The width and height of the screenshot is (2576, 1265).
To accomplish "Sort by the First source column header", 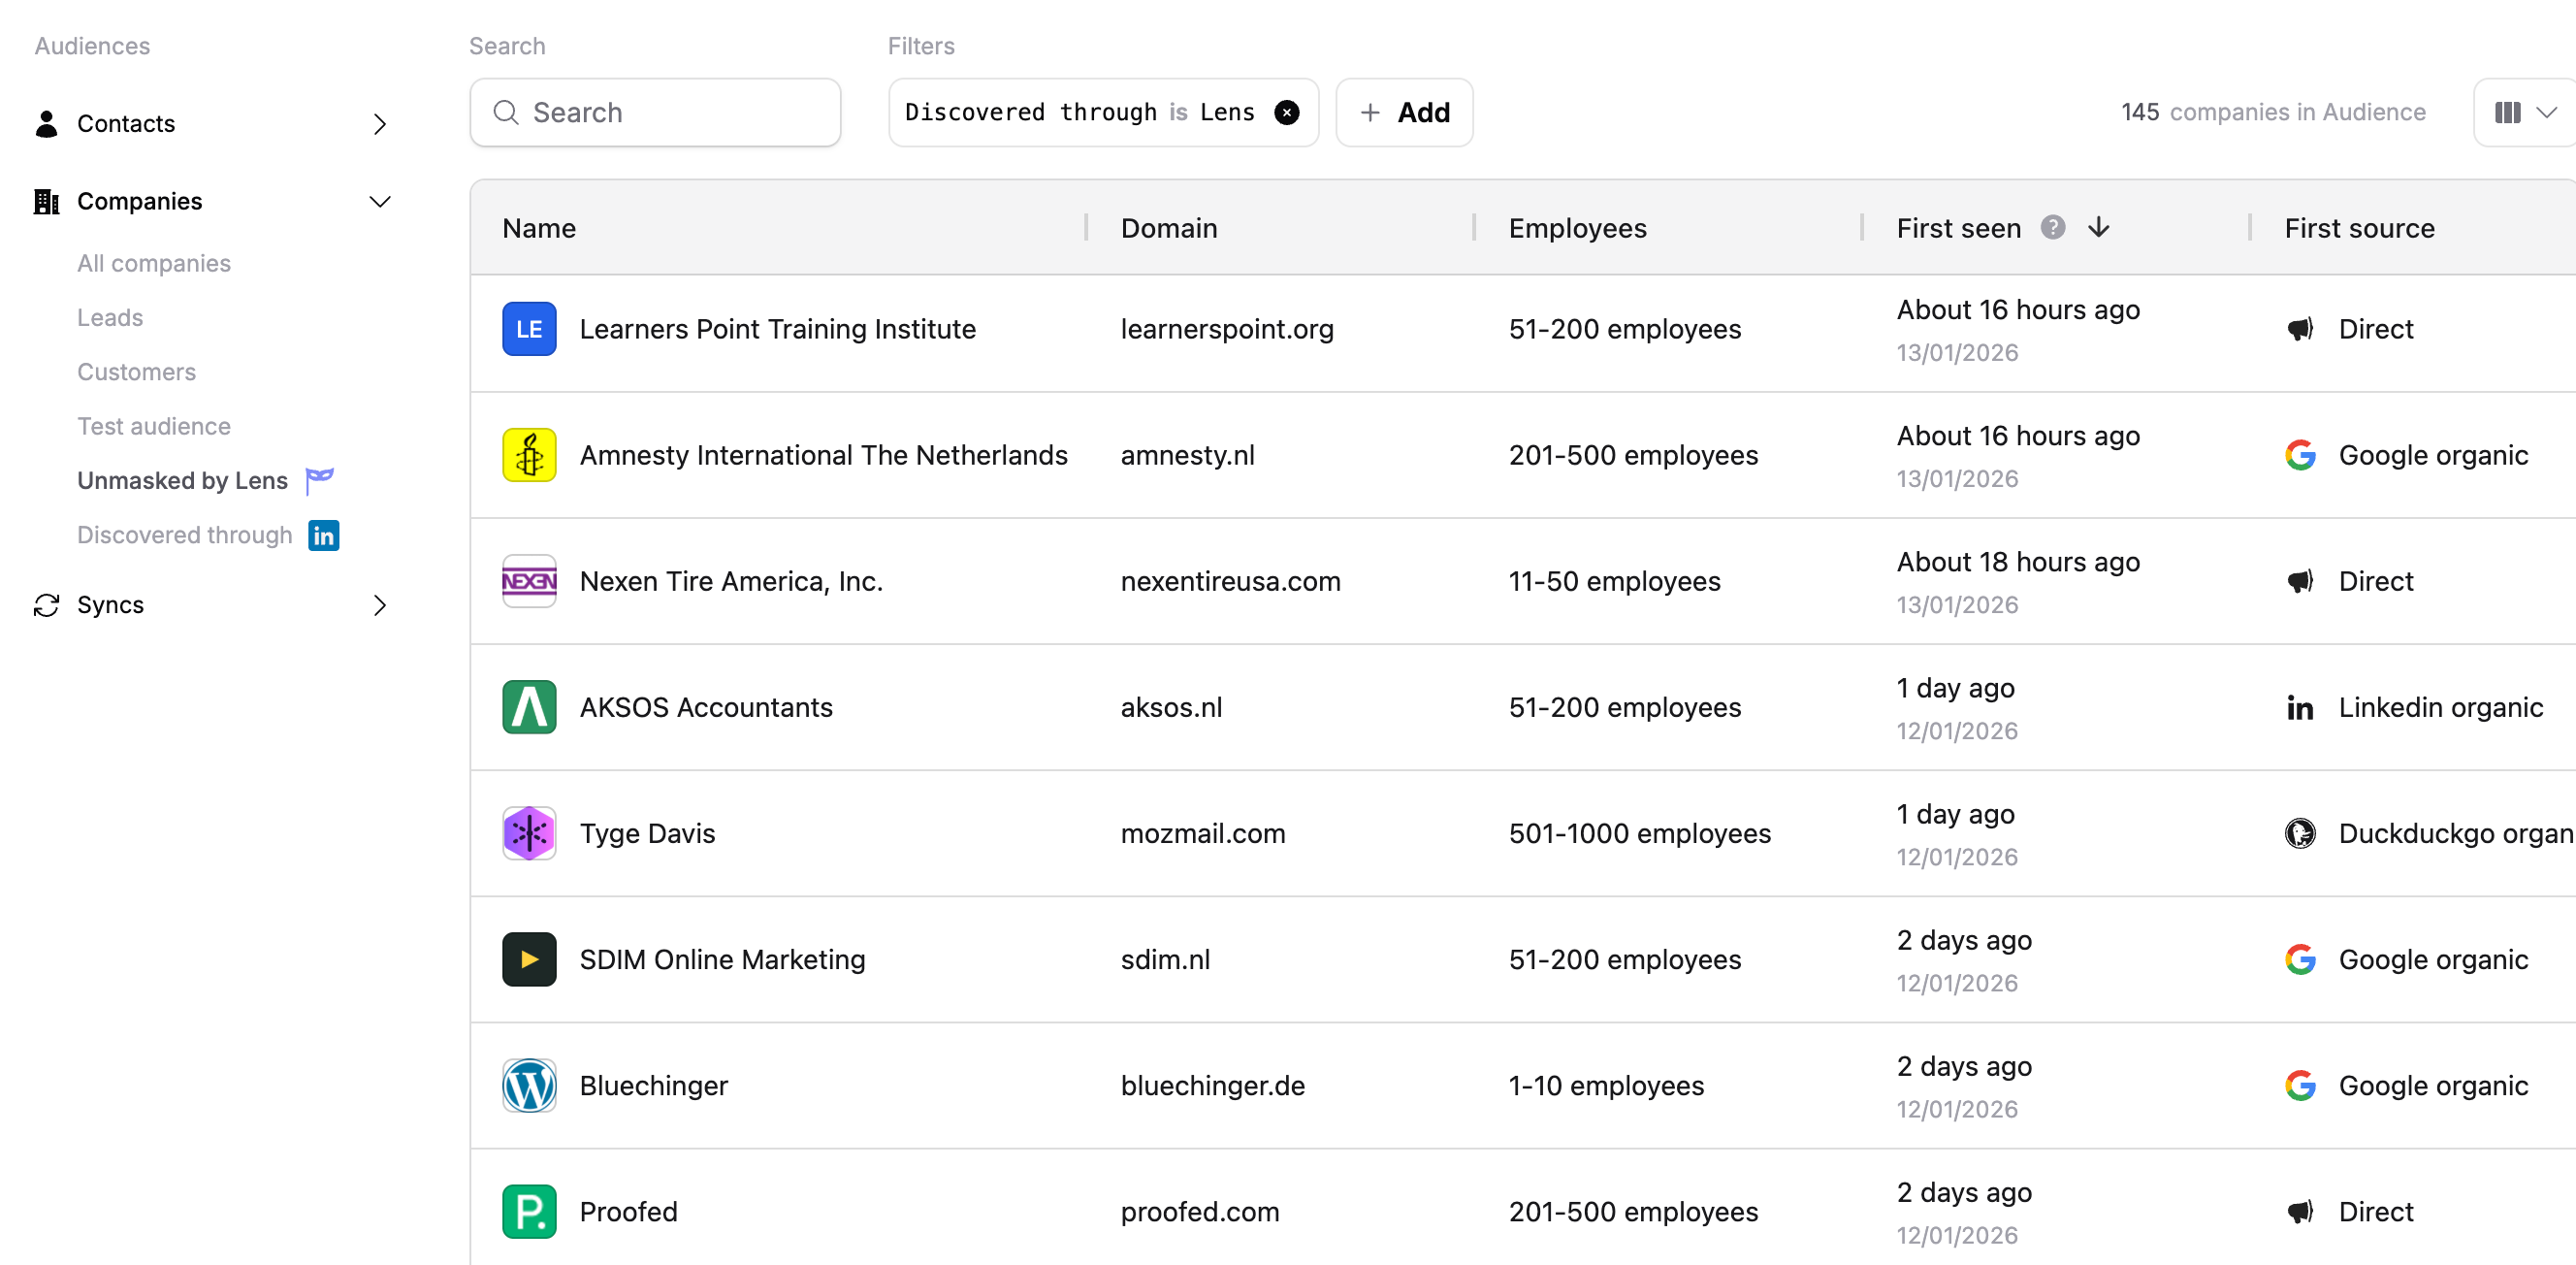I will pos(2359,228).
